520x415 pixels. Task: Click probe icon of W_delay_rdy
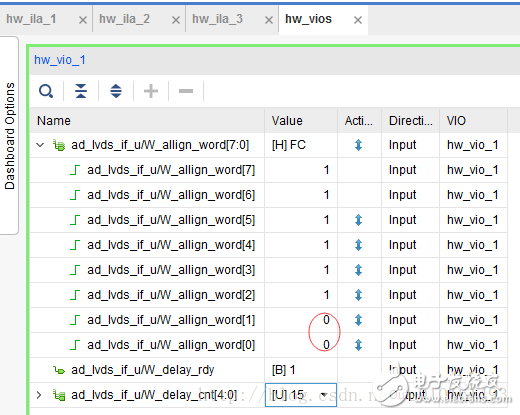tap(59, 370)
